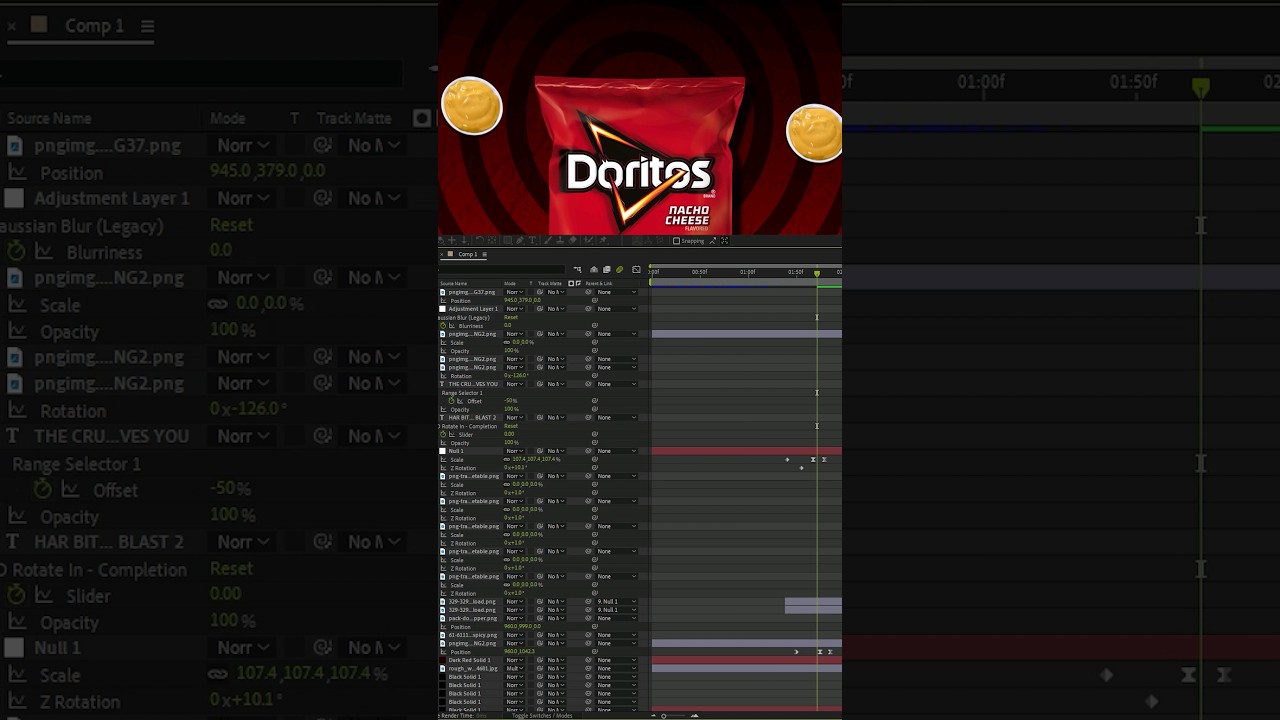This screenshot has height=720, width=1280.
Task: Select the Rectangle shape tool
Action: 508,241
